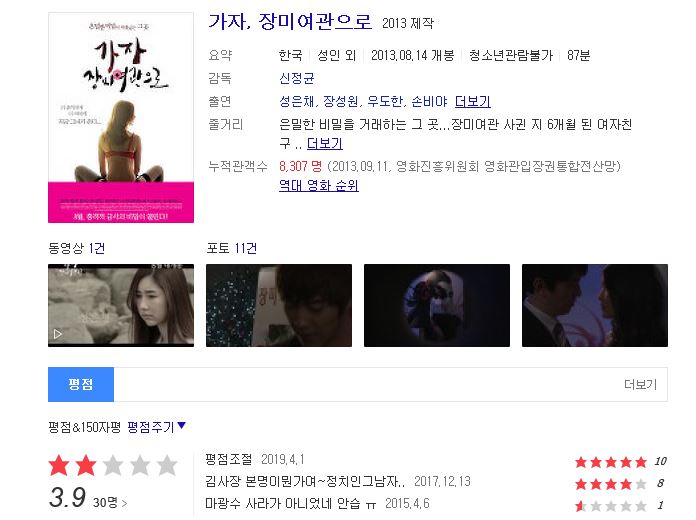696x520 pixels.
Task: Open the couple-facing photo thumbnail
Action: pos(595,305)
